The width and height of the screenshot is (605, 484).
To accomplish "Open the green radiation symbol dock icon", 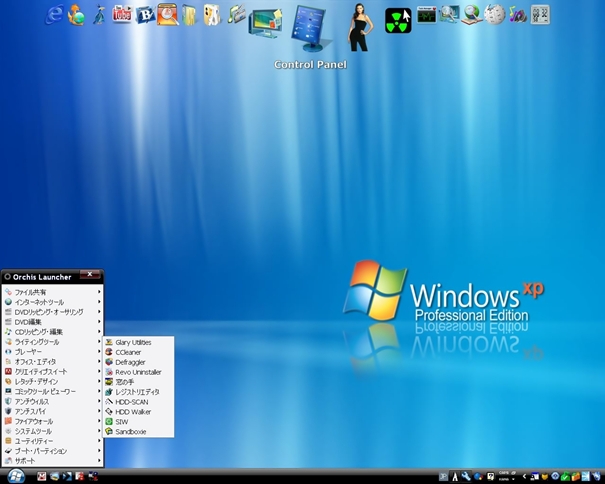I will 398,20.
